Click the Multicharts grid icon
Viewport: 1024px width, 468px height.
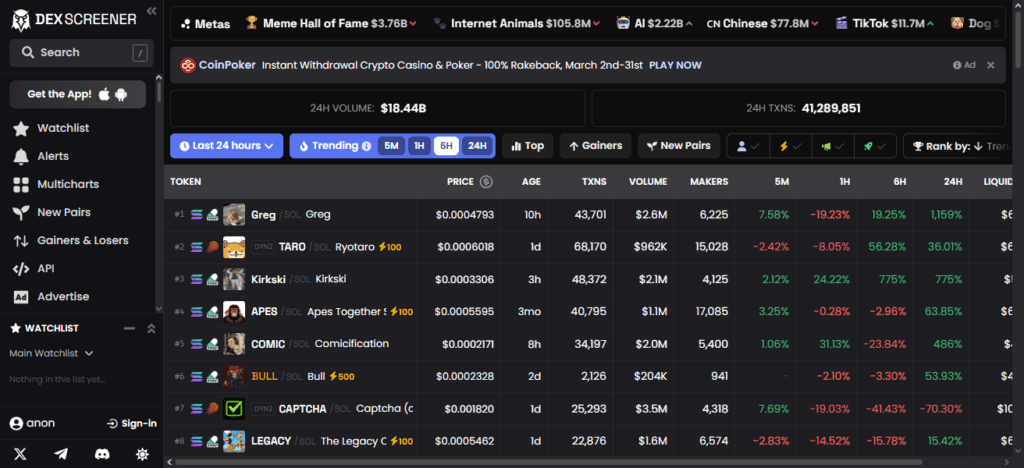point(21,184)
